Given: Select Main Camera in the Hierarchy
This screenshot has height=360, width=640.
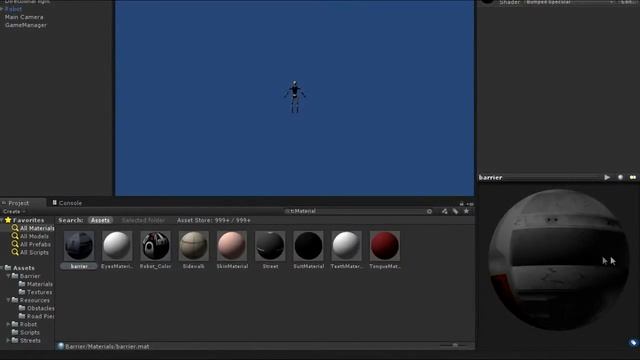Looking at the screenshot, I should click(24, 17).
